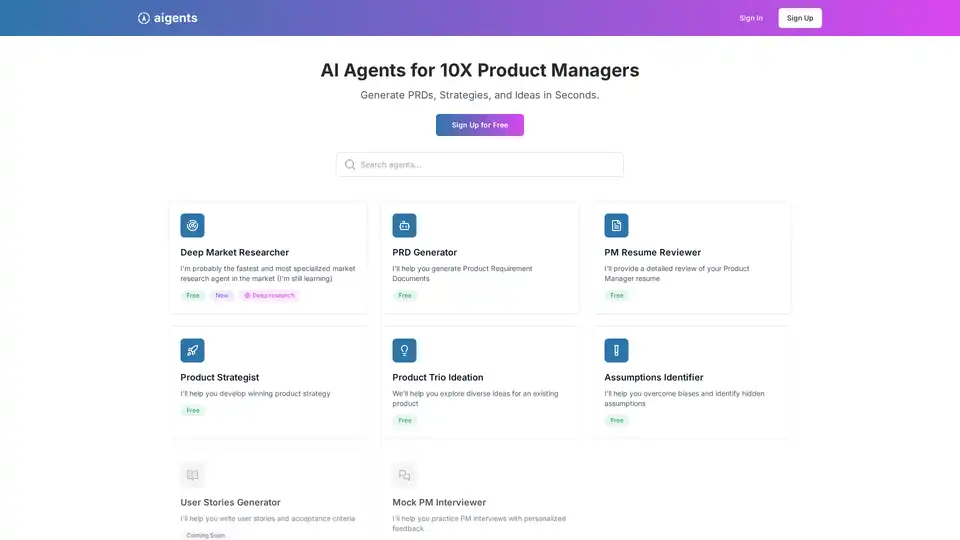Click the PM Resume Reviewer document icon
Viewport: 960px width, 540px height.
(616, 225)
